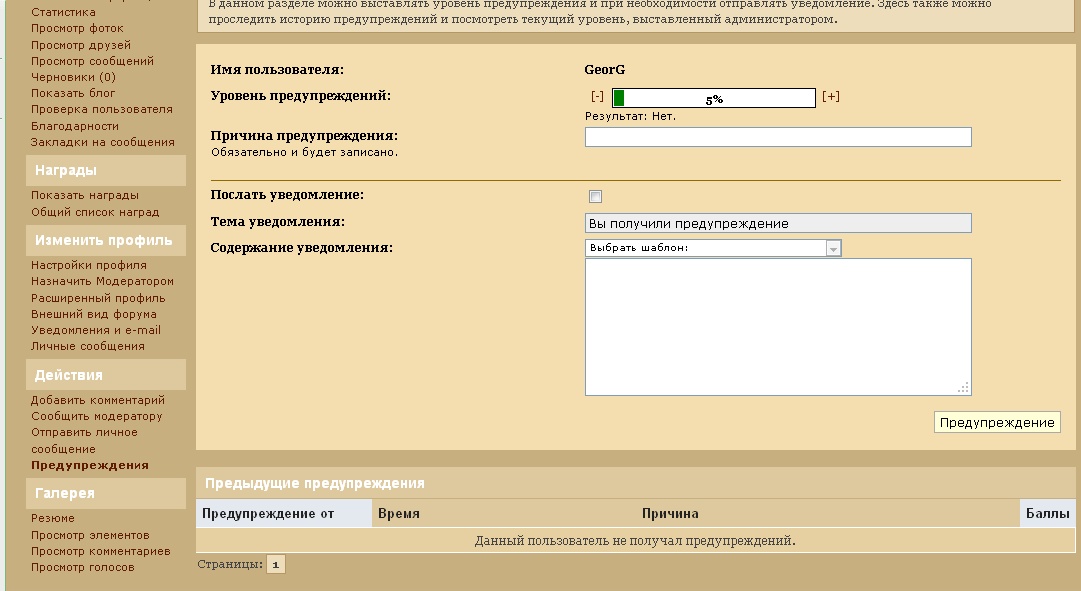Open Показать блог link

(x=73, y=93)
